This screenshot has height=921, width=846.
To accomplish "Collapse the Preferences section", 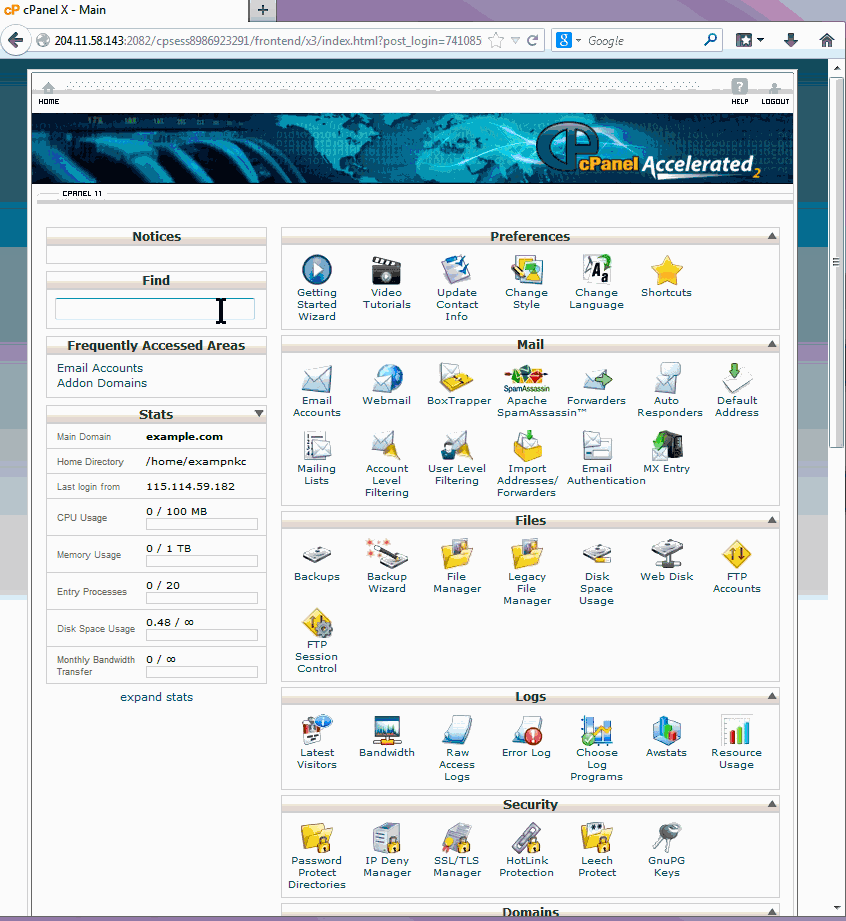I will (x=771, y=237).
